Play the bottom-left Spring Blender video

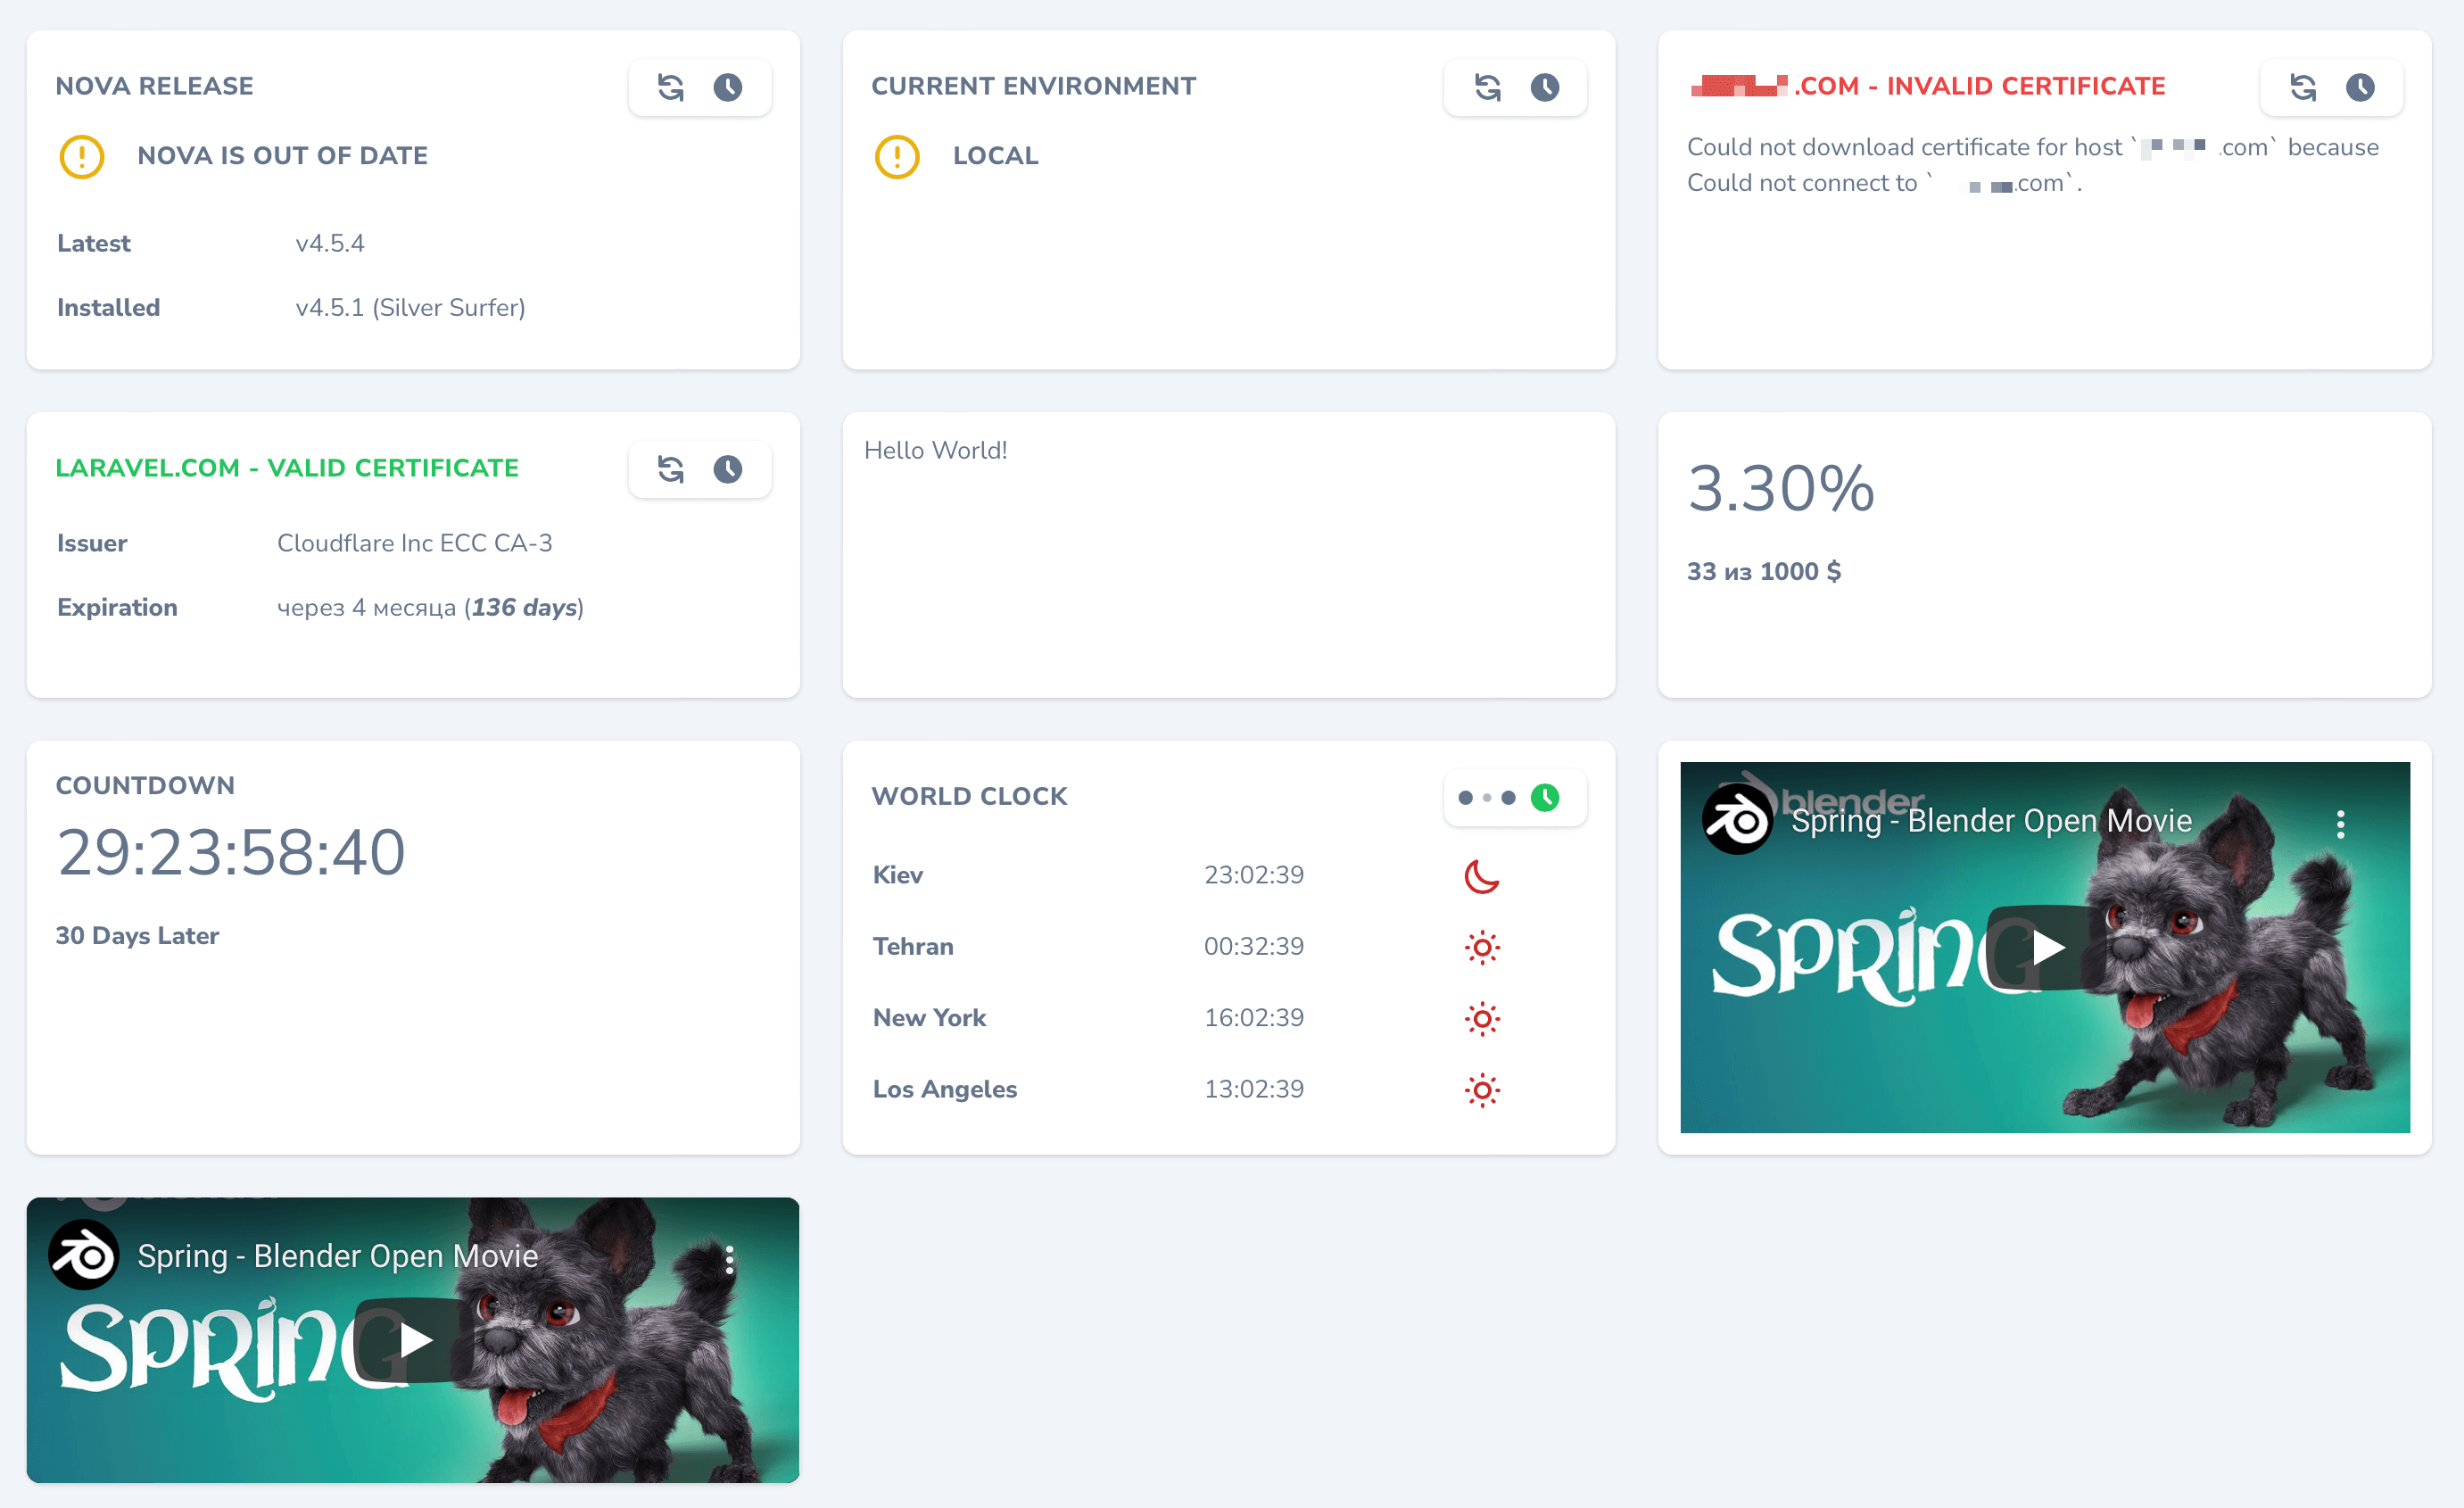tap(414, 1340)
